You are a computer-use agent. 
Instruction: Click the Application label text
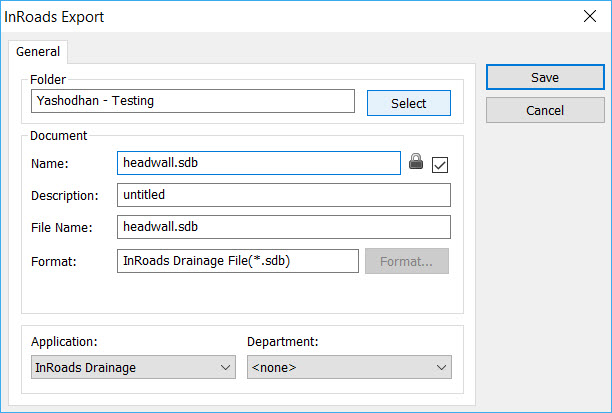(65, 342)
